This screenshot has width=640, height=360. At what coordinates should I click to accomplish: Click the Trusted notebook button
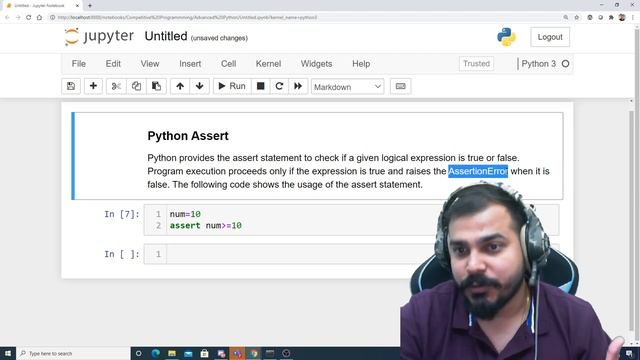476,64
